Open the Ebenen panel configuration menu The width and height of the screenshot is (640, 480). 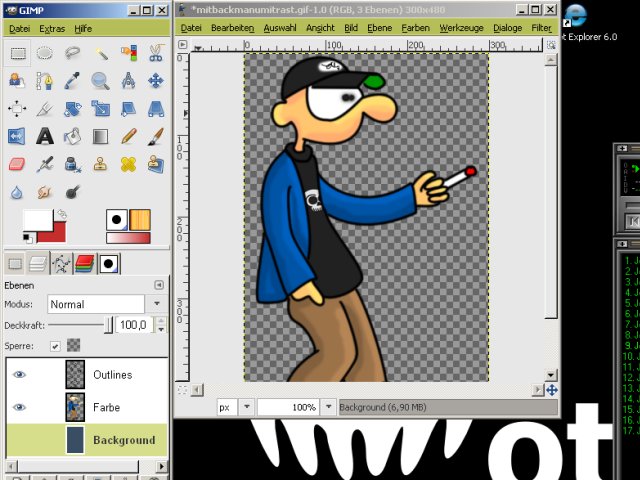point(159,285)
